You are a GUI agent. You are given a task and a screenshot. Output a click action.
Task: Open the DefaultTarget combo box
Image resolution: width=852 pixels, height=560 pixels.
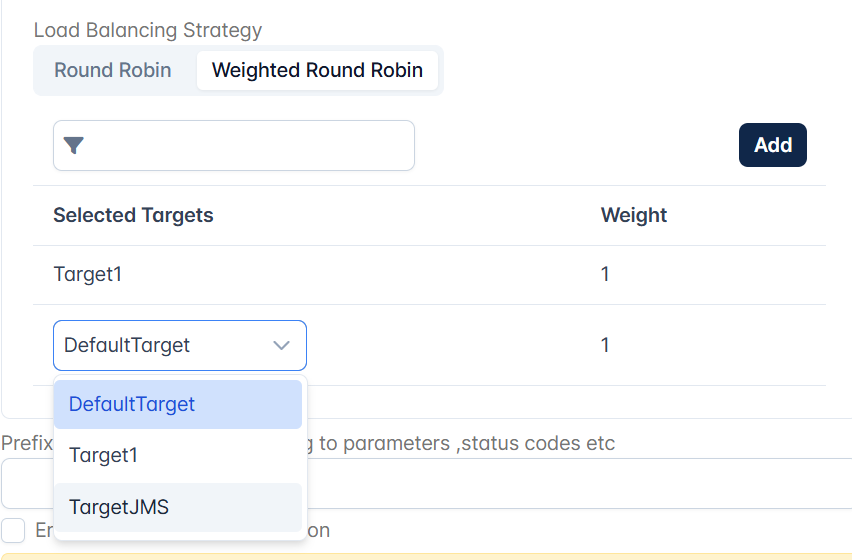(180, 345)
